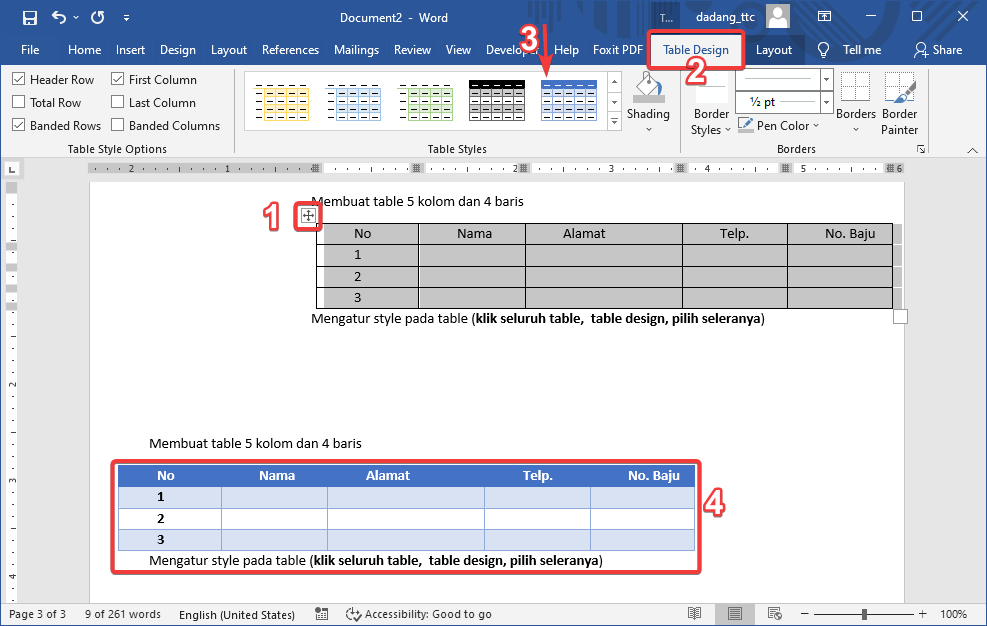Click the Accessibility: Good to go status icon
The width and height of the screenshot is (987, 626).
click(352, 614)
